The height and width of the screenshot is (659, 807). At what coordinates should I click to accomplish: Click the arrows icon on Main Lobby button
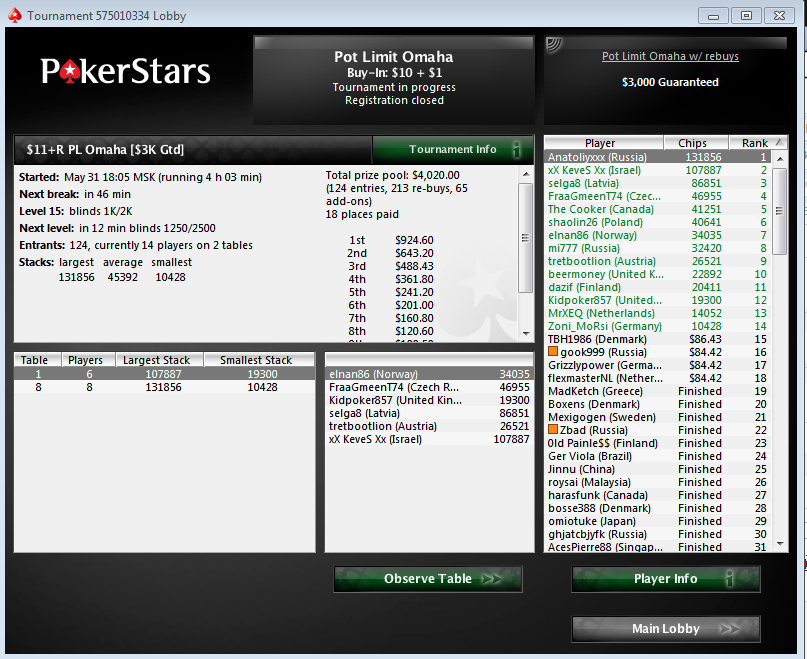click(x=729, y=629)
